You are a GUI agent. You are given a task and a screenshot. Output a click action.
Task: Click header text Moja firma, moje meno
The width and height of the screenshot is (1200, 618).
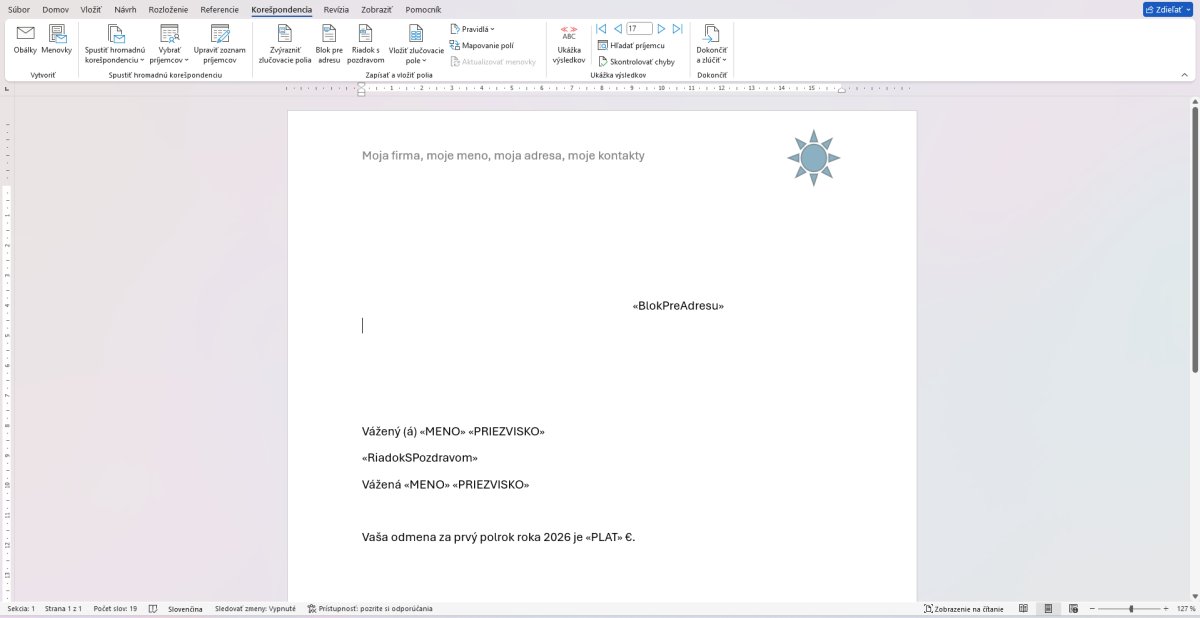[x=503, y=155]
